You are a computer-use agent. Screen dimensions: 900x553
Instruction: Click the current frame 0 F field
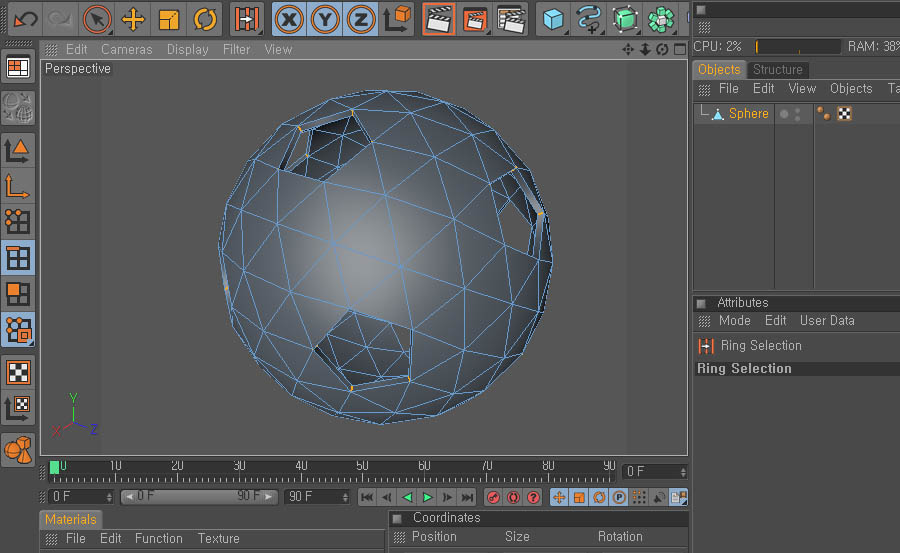654,471
